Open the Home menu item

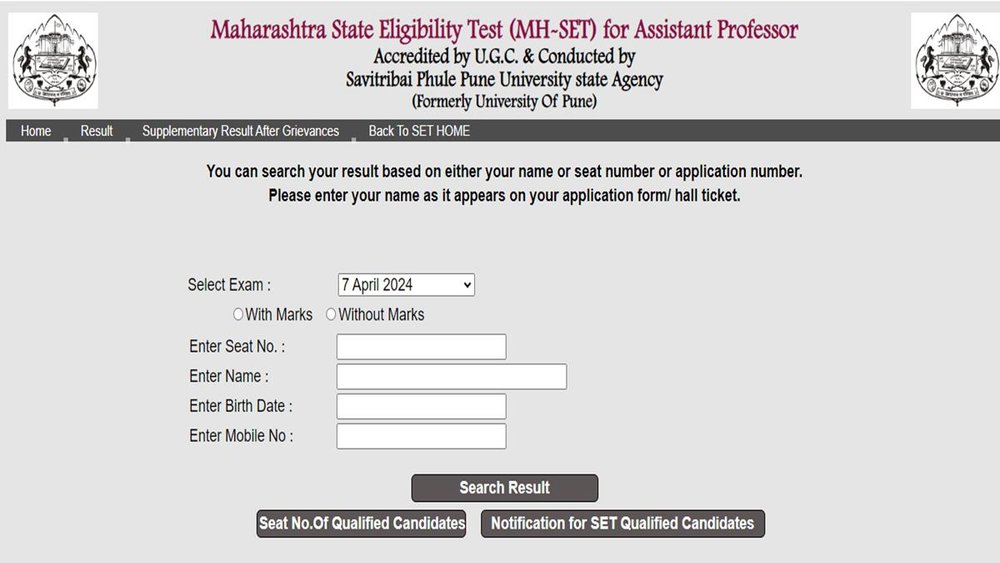(36, 131)
